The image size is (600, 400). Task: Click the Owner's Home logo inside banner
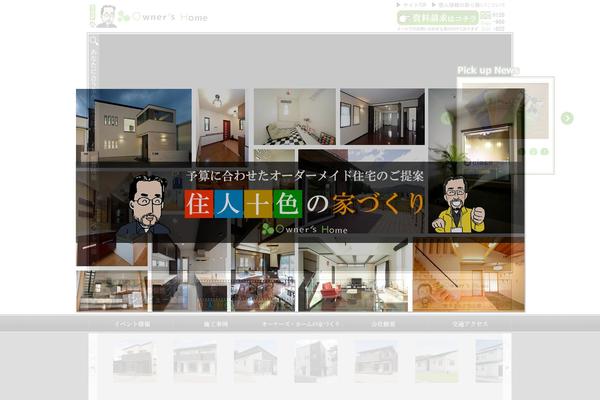(305, 229)
